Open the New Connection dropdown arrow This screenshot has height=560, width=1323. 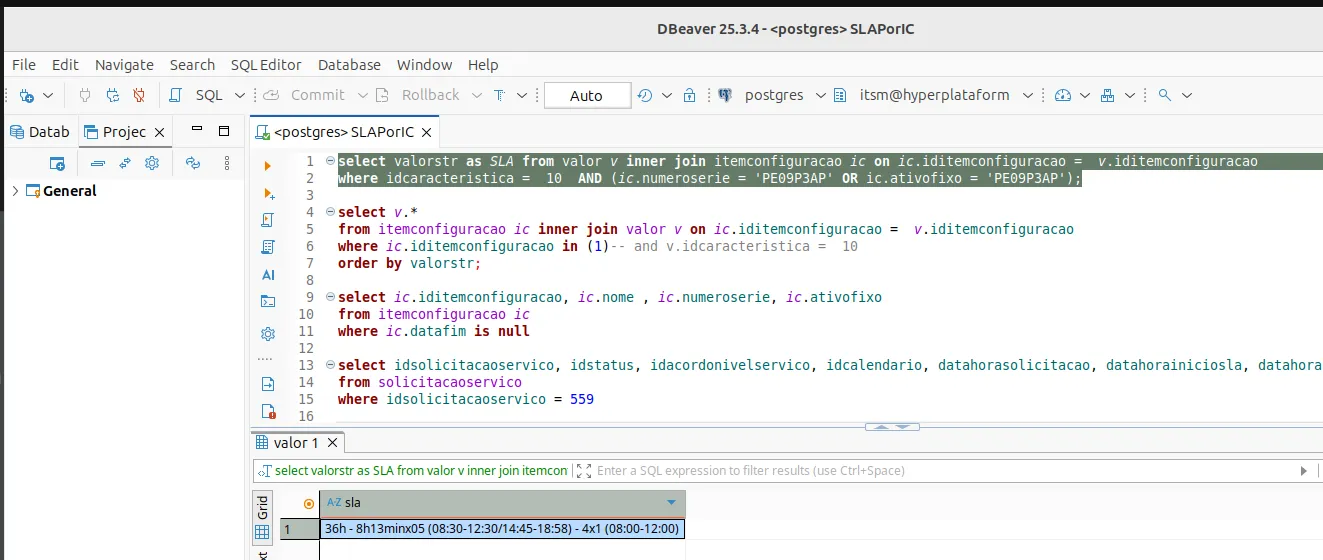click(48, 96)
